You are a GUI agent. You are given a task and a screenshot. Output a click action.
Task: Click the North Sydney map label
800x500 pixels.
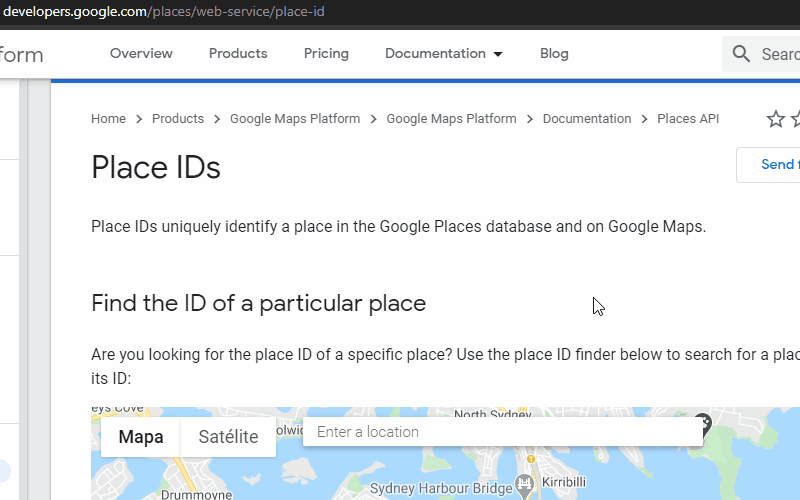pyautogui.click(x=493, y=413)
